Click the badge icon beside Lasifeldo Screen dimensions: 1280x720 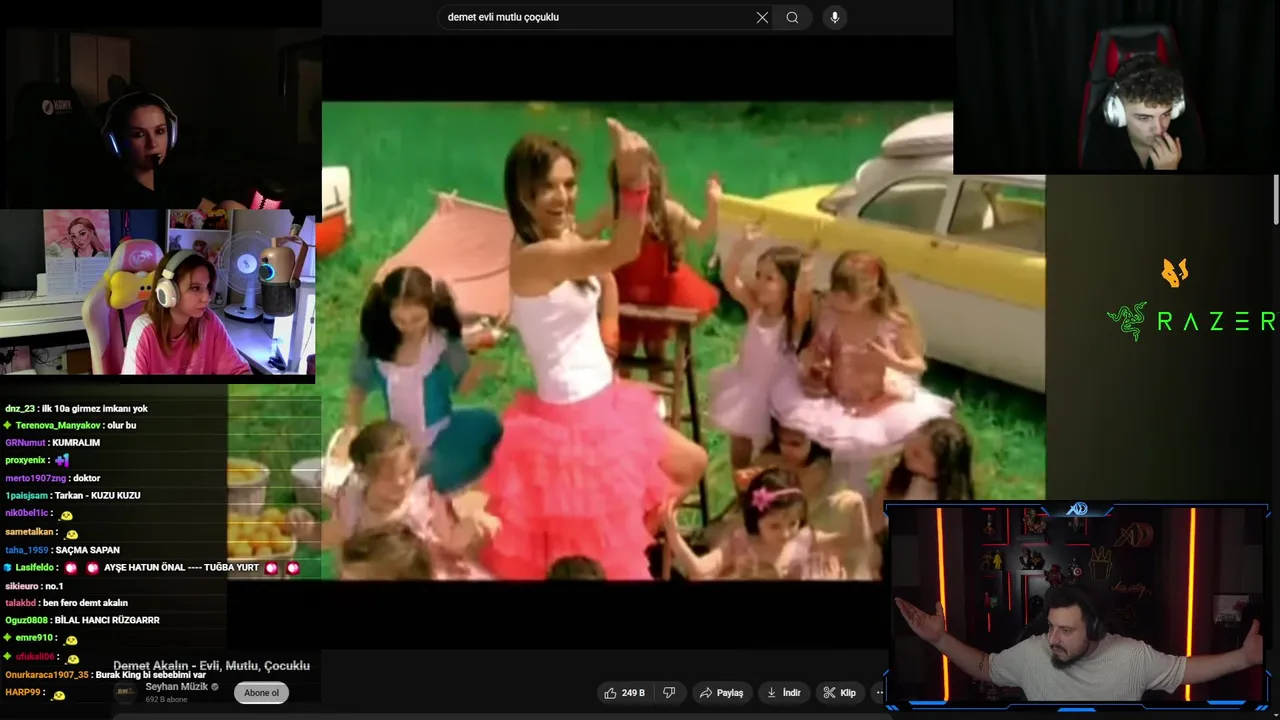[x=9, y=567]
